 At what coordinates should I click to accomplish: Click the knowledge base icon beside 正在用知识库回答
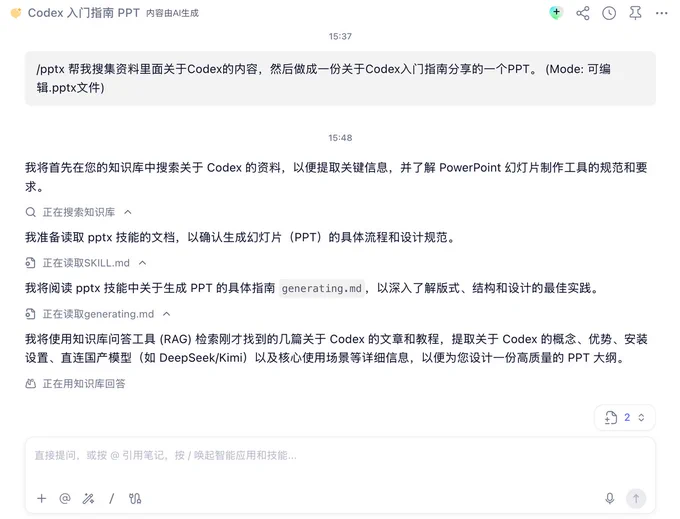30,384
